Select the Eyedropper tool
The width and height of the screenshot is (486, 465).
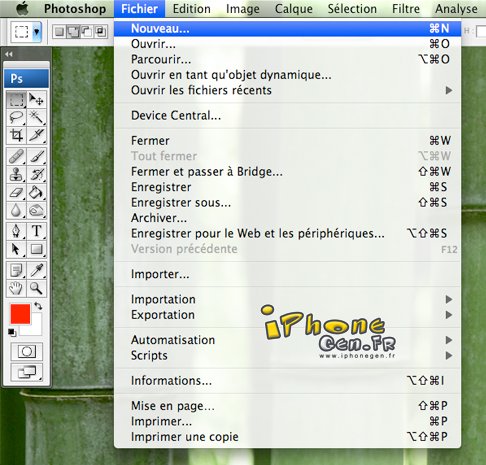(x=36, y=270)
